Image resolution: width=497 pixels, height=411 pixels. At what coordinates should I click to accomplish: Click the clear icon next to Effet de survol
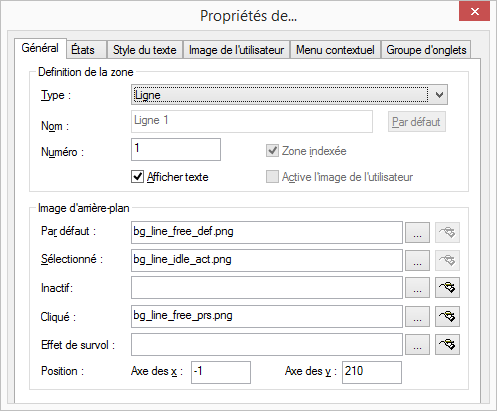coord(447,345)
